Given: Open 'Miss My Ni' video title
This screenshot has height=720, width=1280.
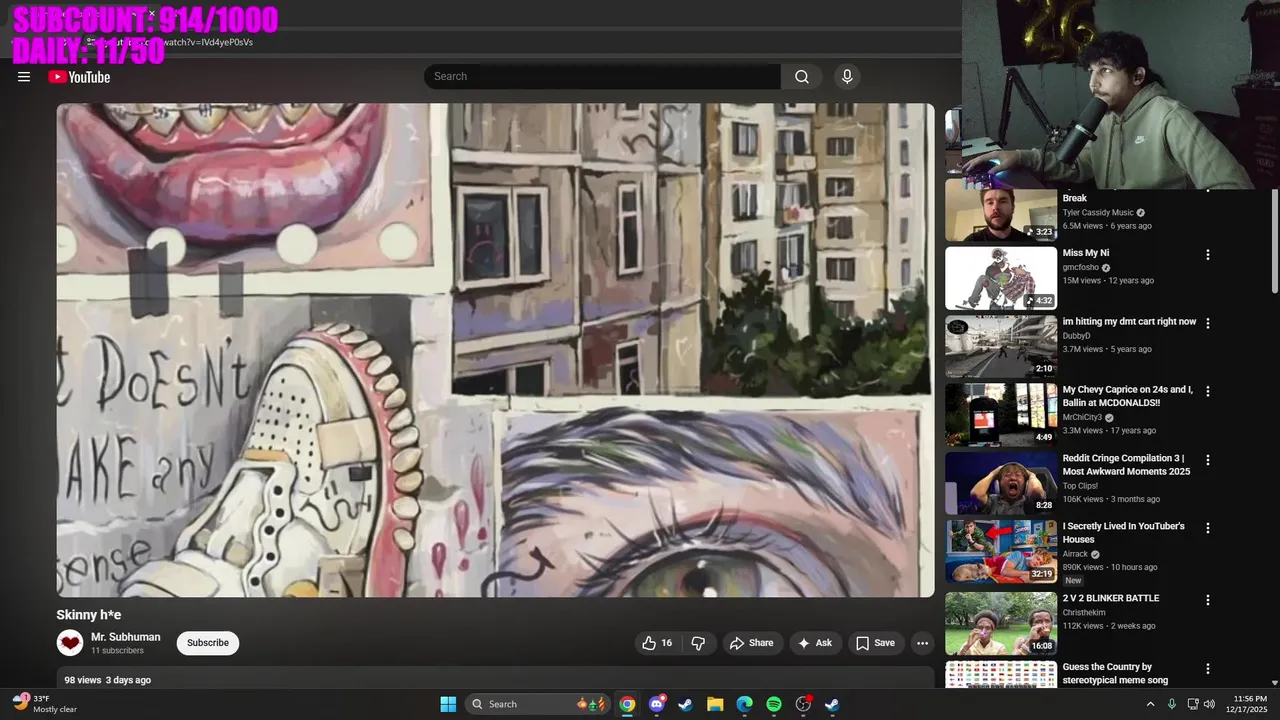Looking at the screenshot, I should 1085,253.
